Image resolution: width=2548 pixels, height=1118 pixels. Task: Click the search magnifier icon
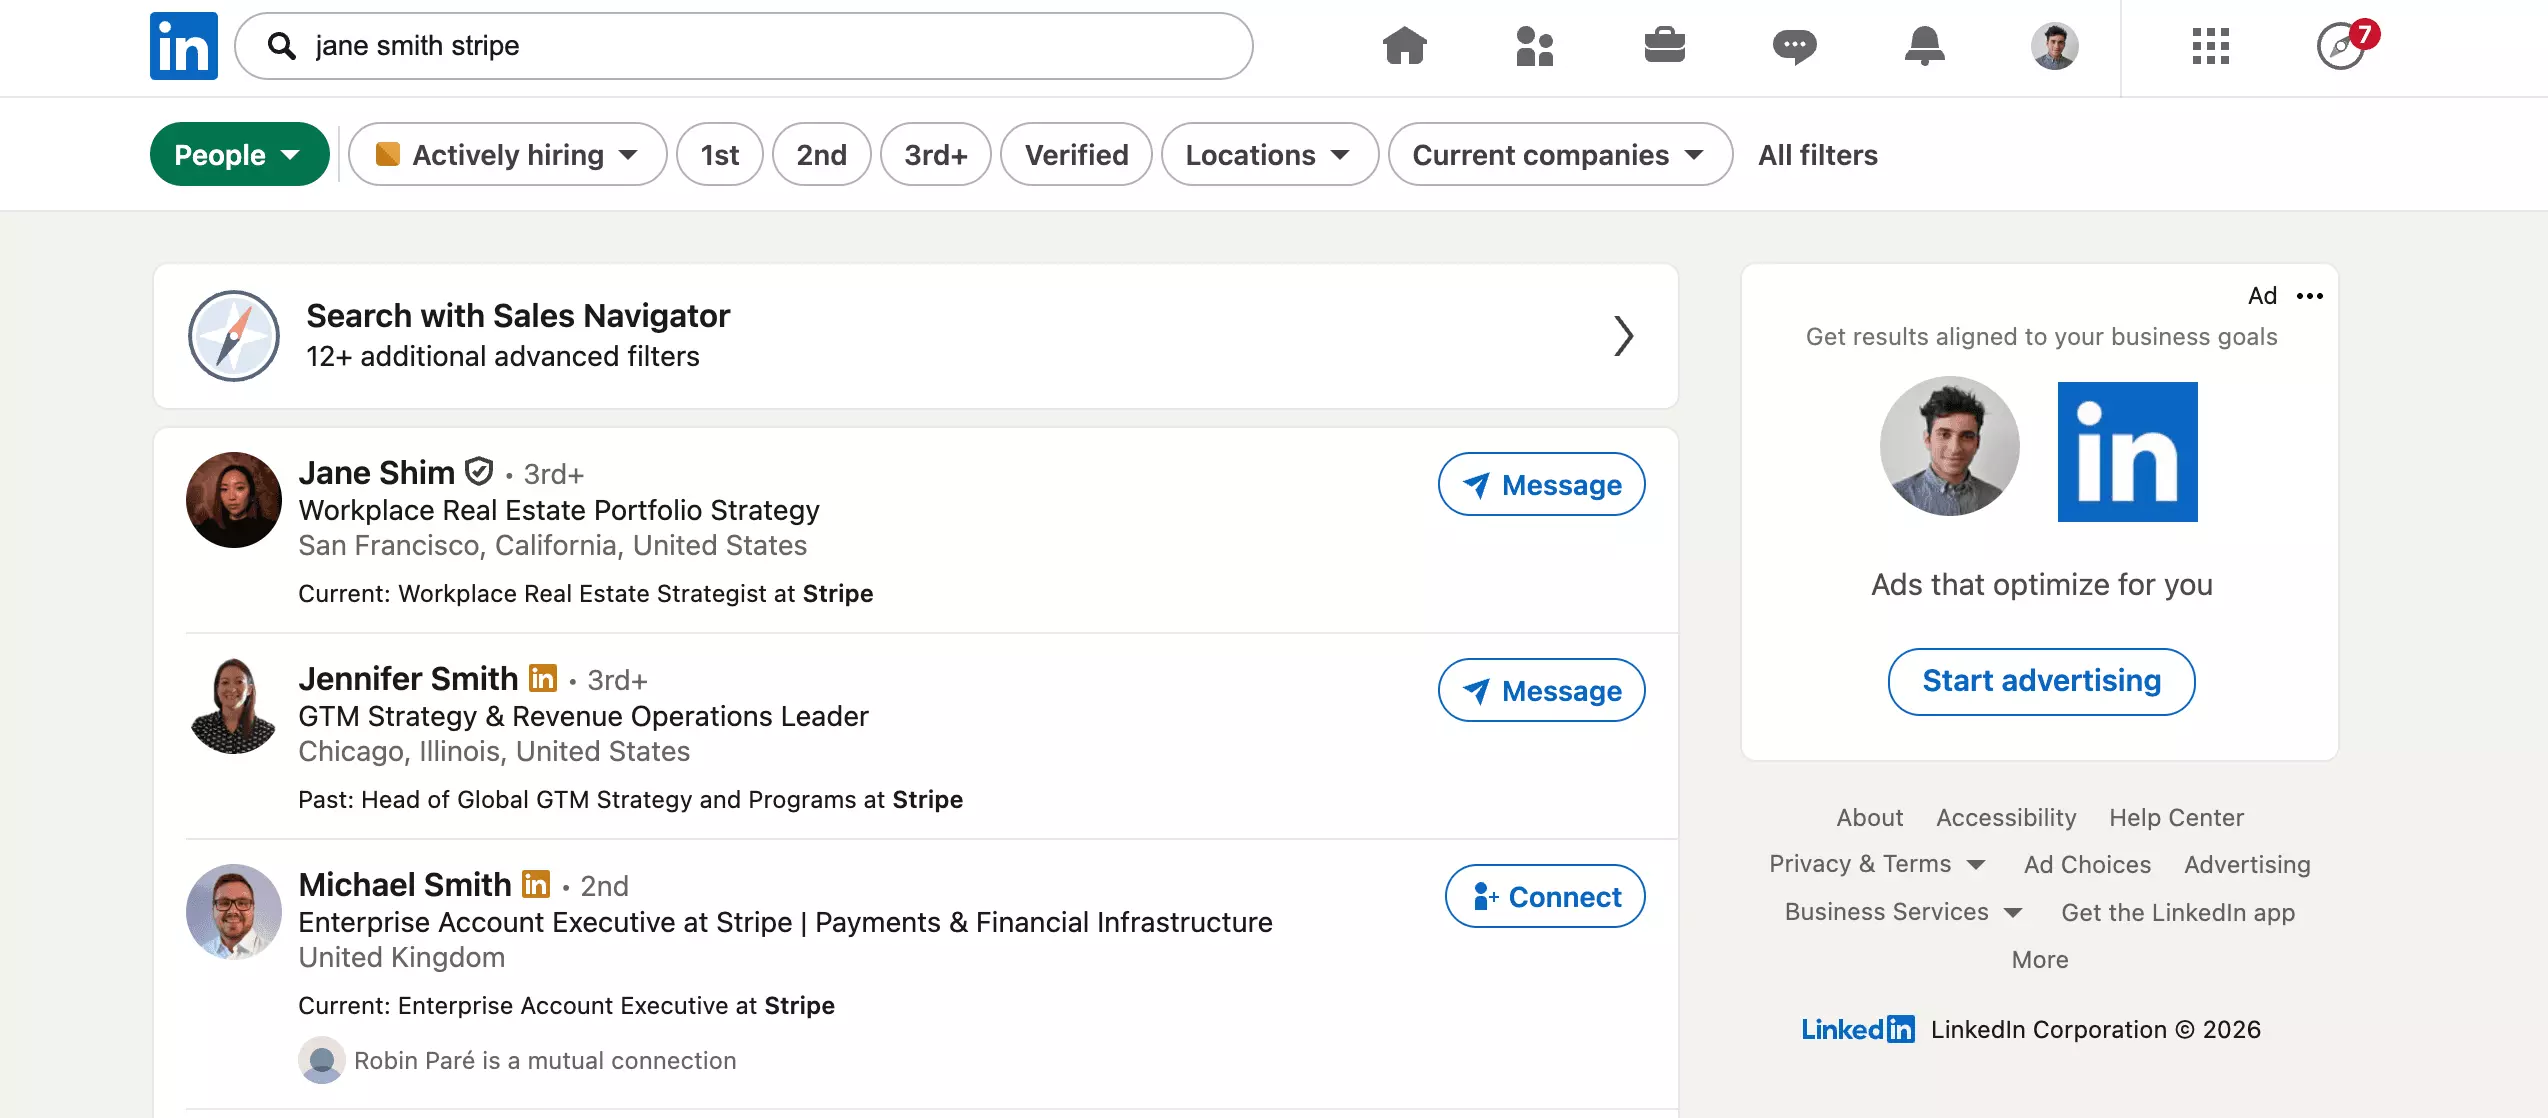pyautogui.click(x=282, y=46)
